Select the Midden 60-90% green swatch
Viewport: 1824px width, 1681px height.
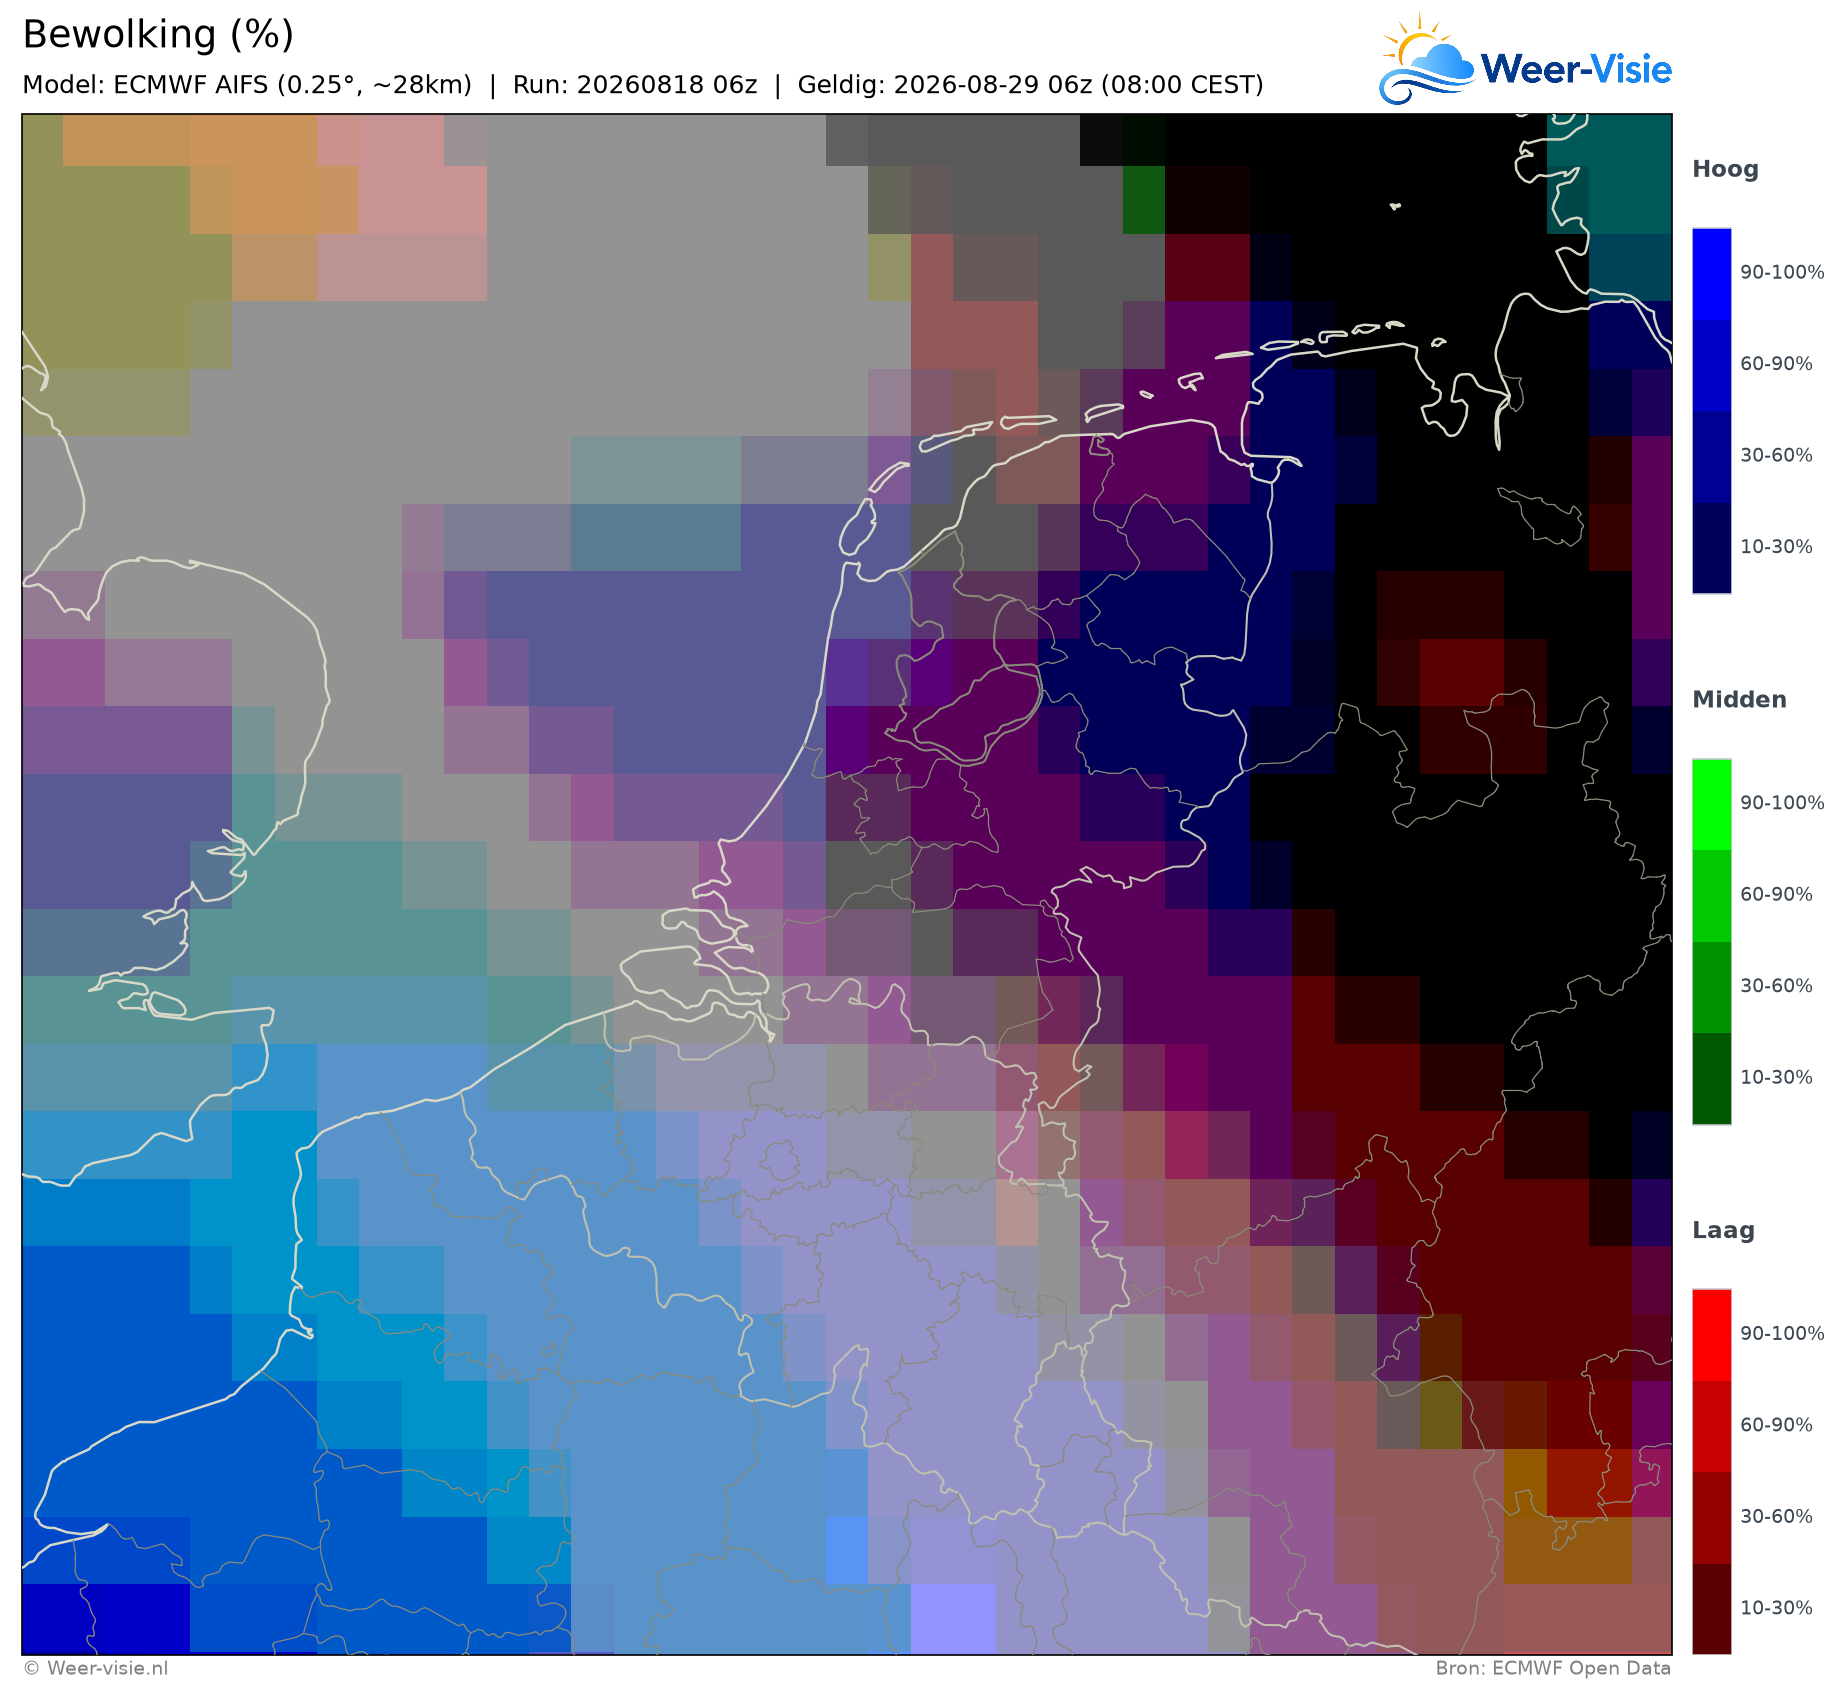1711,896
